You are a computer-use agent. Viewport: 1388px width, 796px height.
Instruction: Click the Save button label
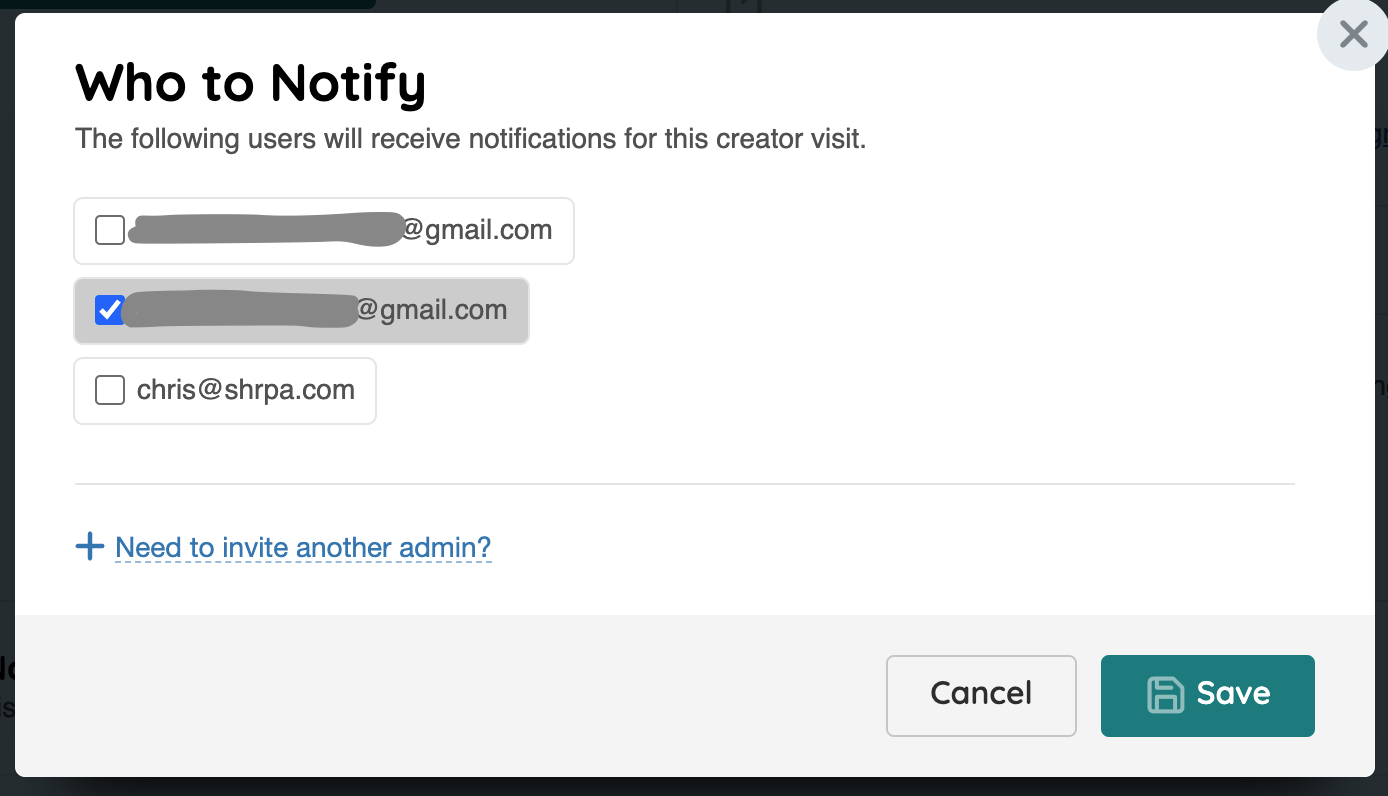coord(1233,694)
